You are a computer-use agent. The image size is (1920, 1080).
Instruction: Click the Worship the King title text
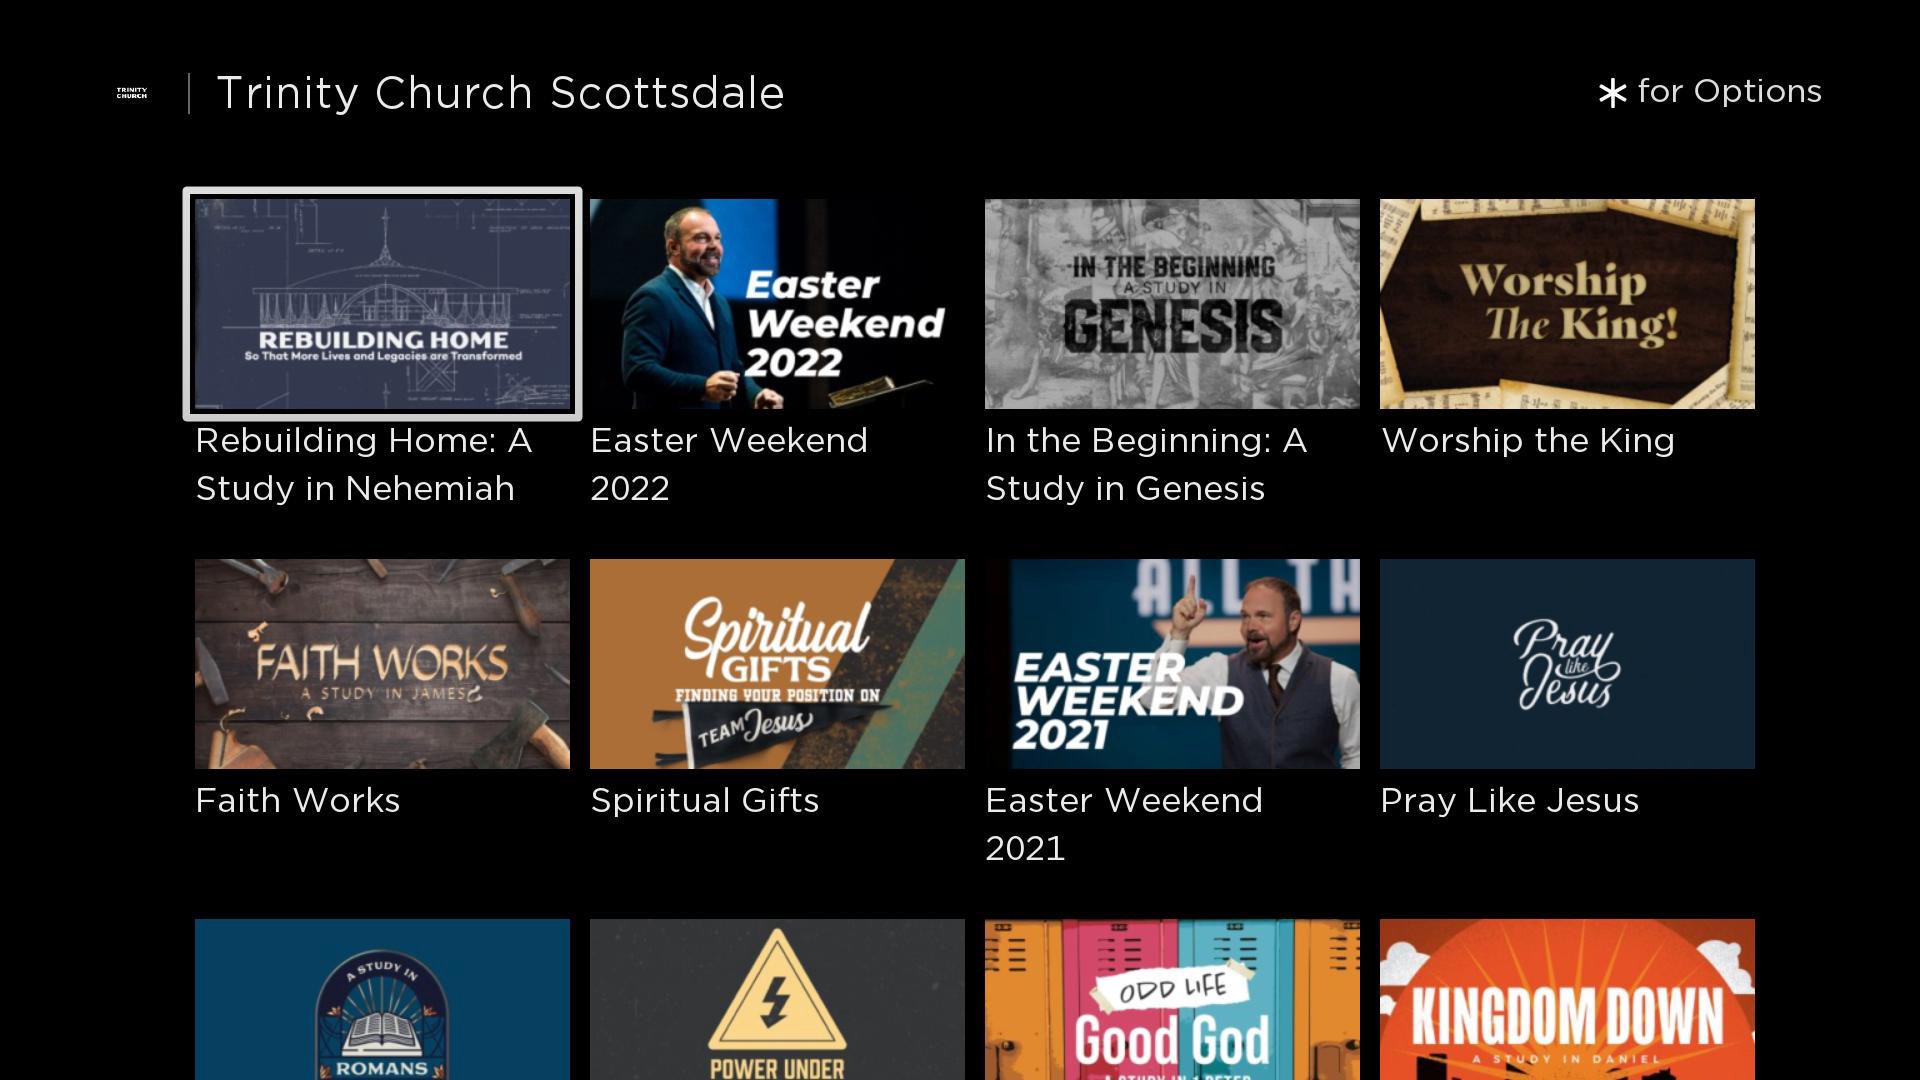(1527, 440)
